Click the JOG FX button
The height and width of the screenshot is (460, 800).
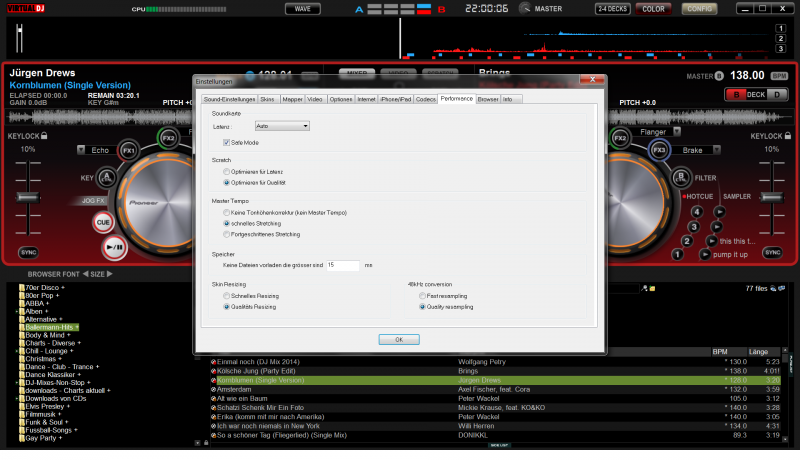point(92,200)
